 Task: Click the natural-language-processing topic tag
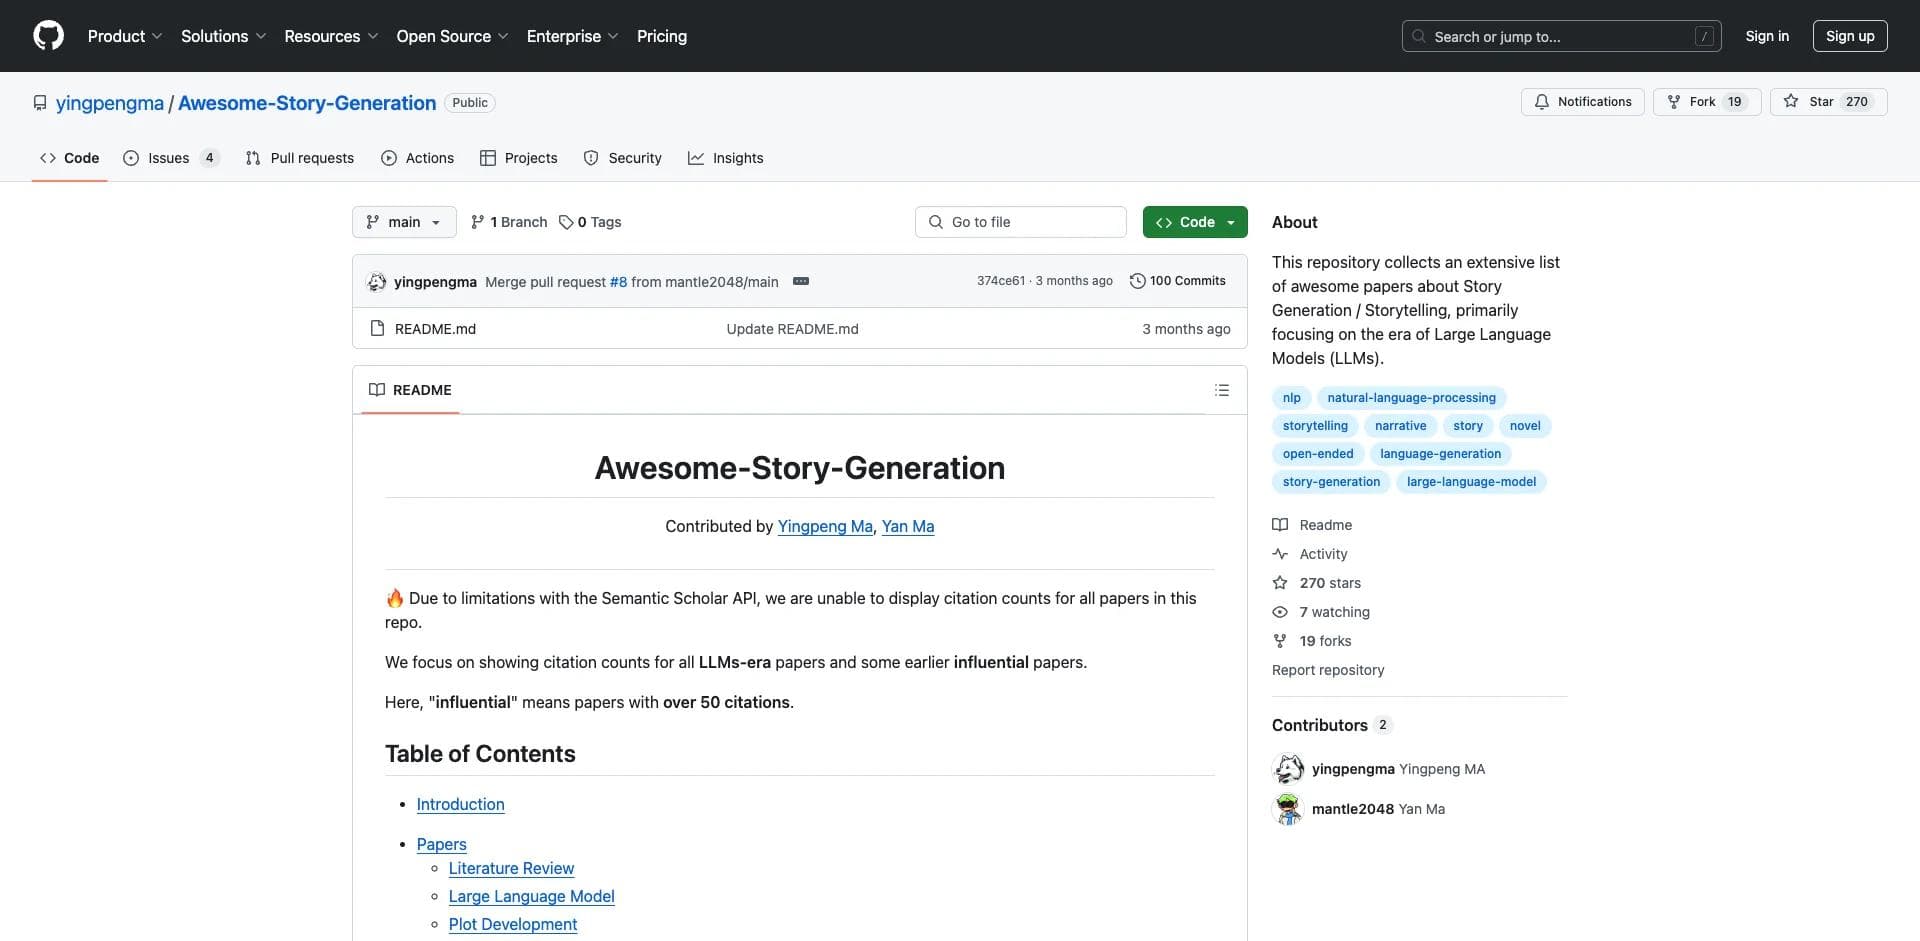click(1411, 398)
